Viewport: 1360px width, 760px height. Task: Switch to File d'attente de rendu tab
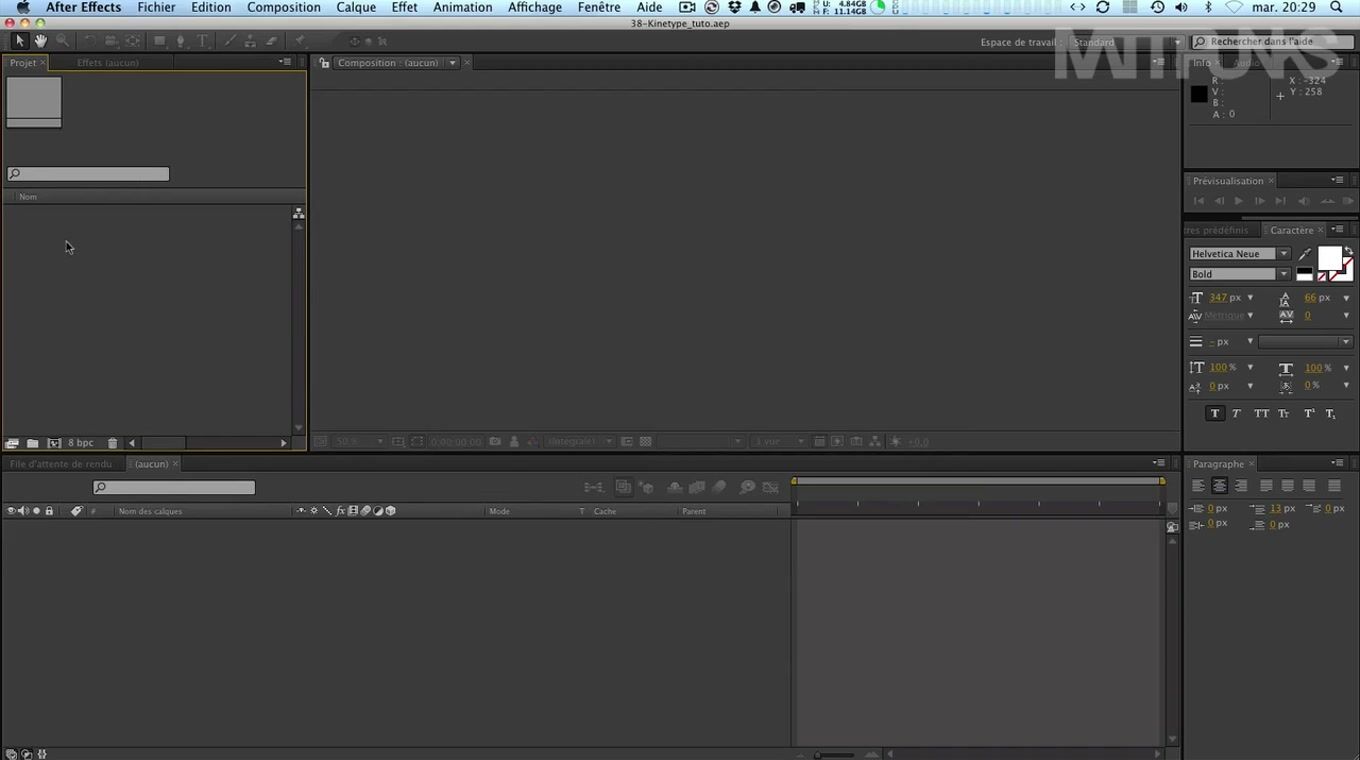point(61,464)
